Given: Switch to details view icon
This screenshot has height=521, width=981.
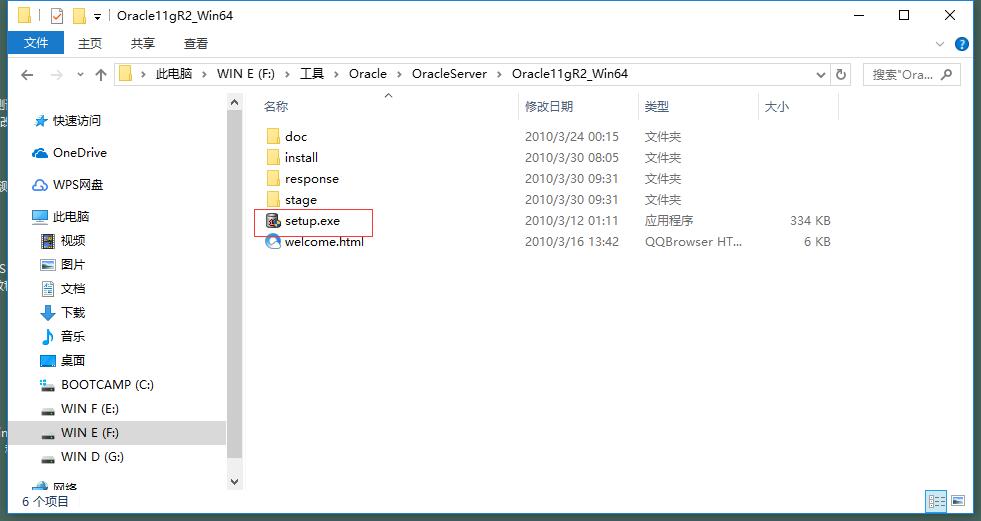Looking at the screenshot, I should (937, 501).
